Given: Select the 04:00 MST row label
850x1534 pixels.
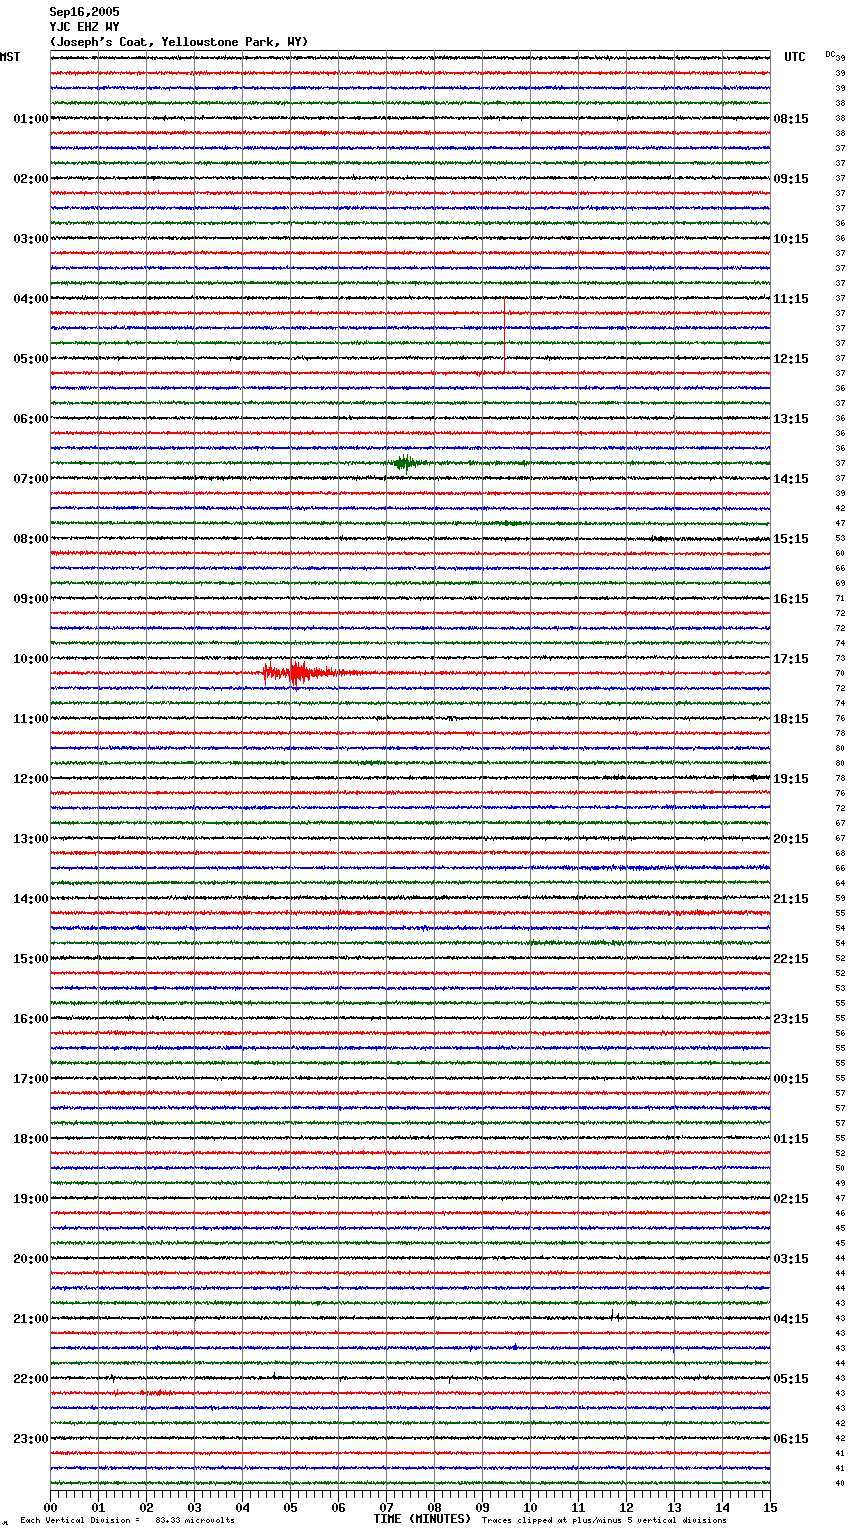Looking at the screenshot, I should pyautogui.click(x=31, y=299).
